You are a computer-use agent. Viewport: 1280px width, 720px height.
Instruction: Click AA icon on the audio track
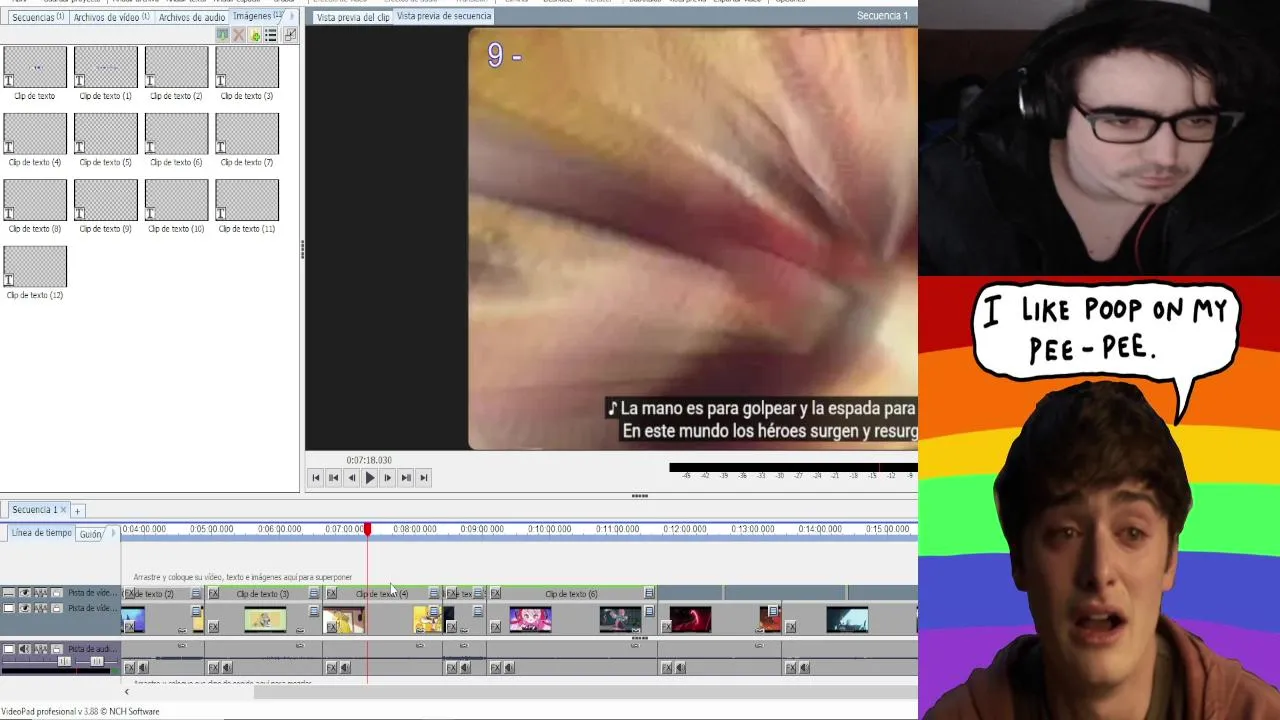point(41,649)
